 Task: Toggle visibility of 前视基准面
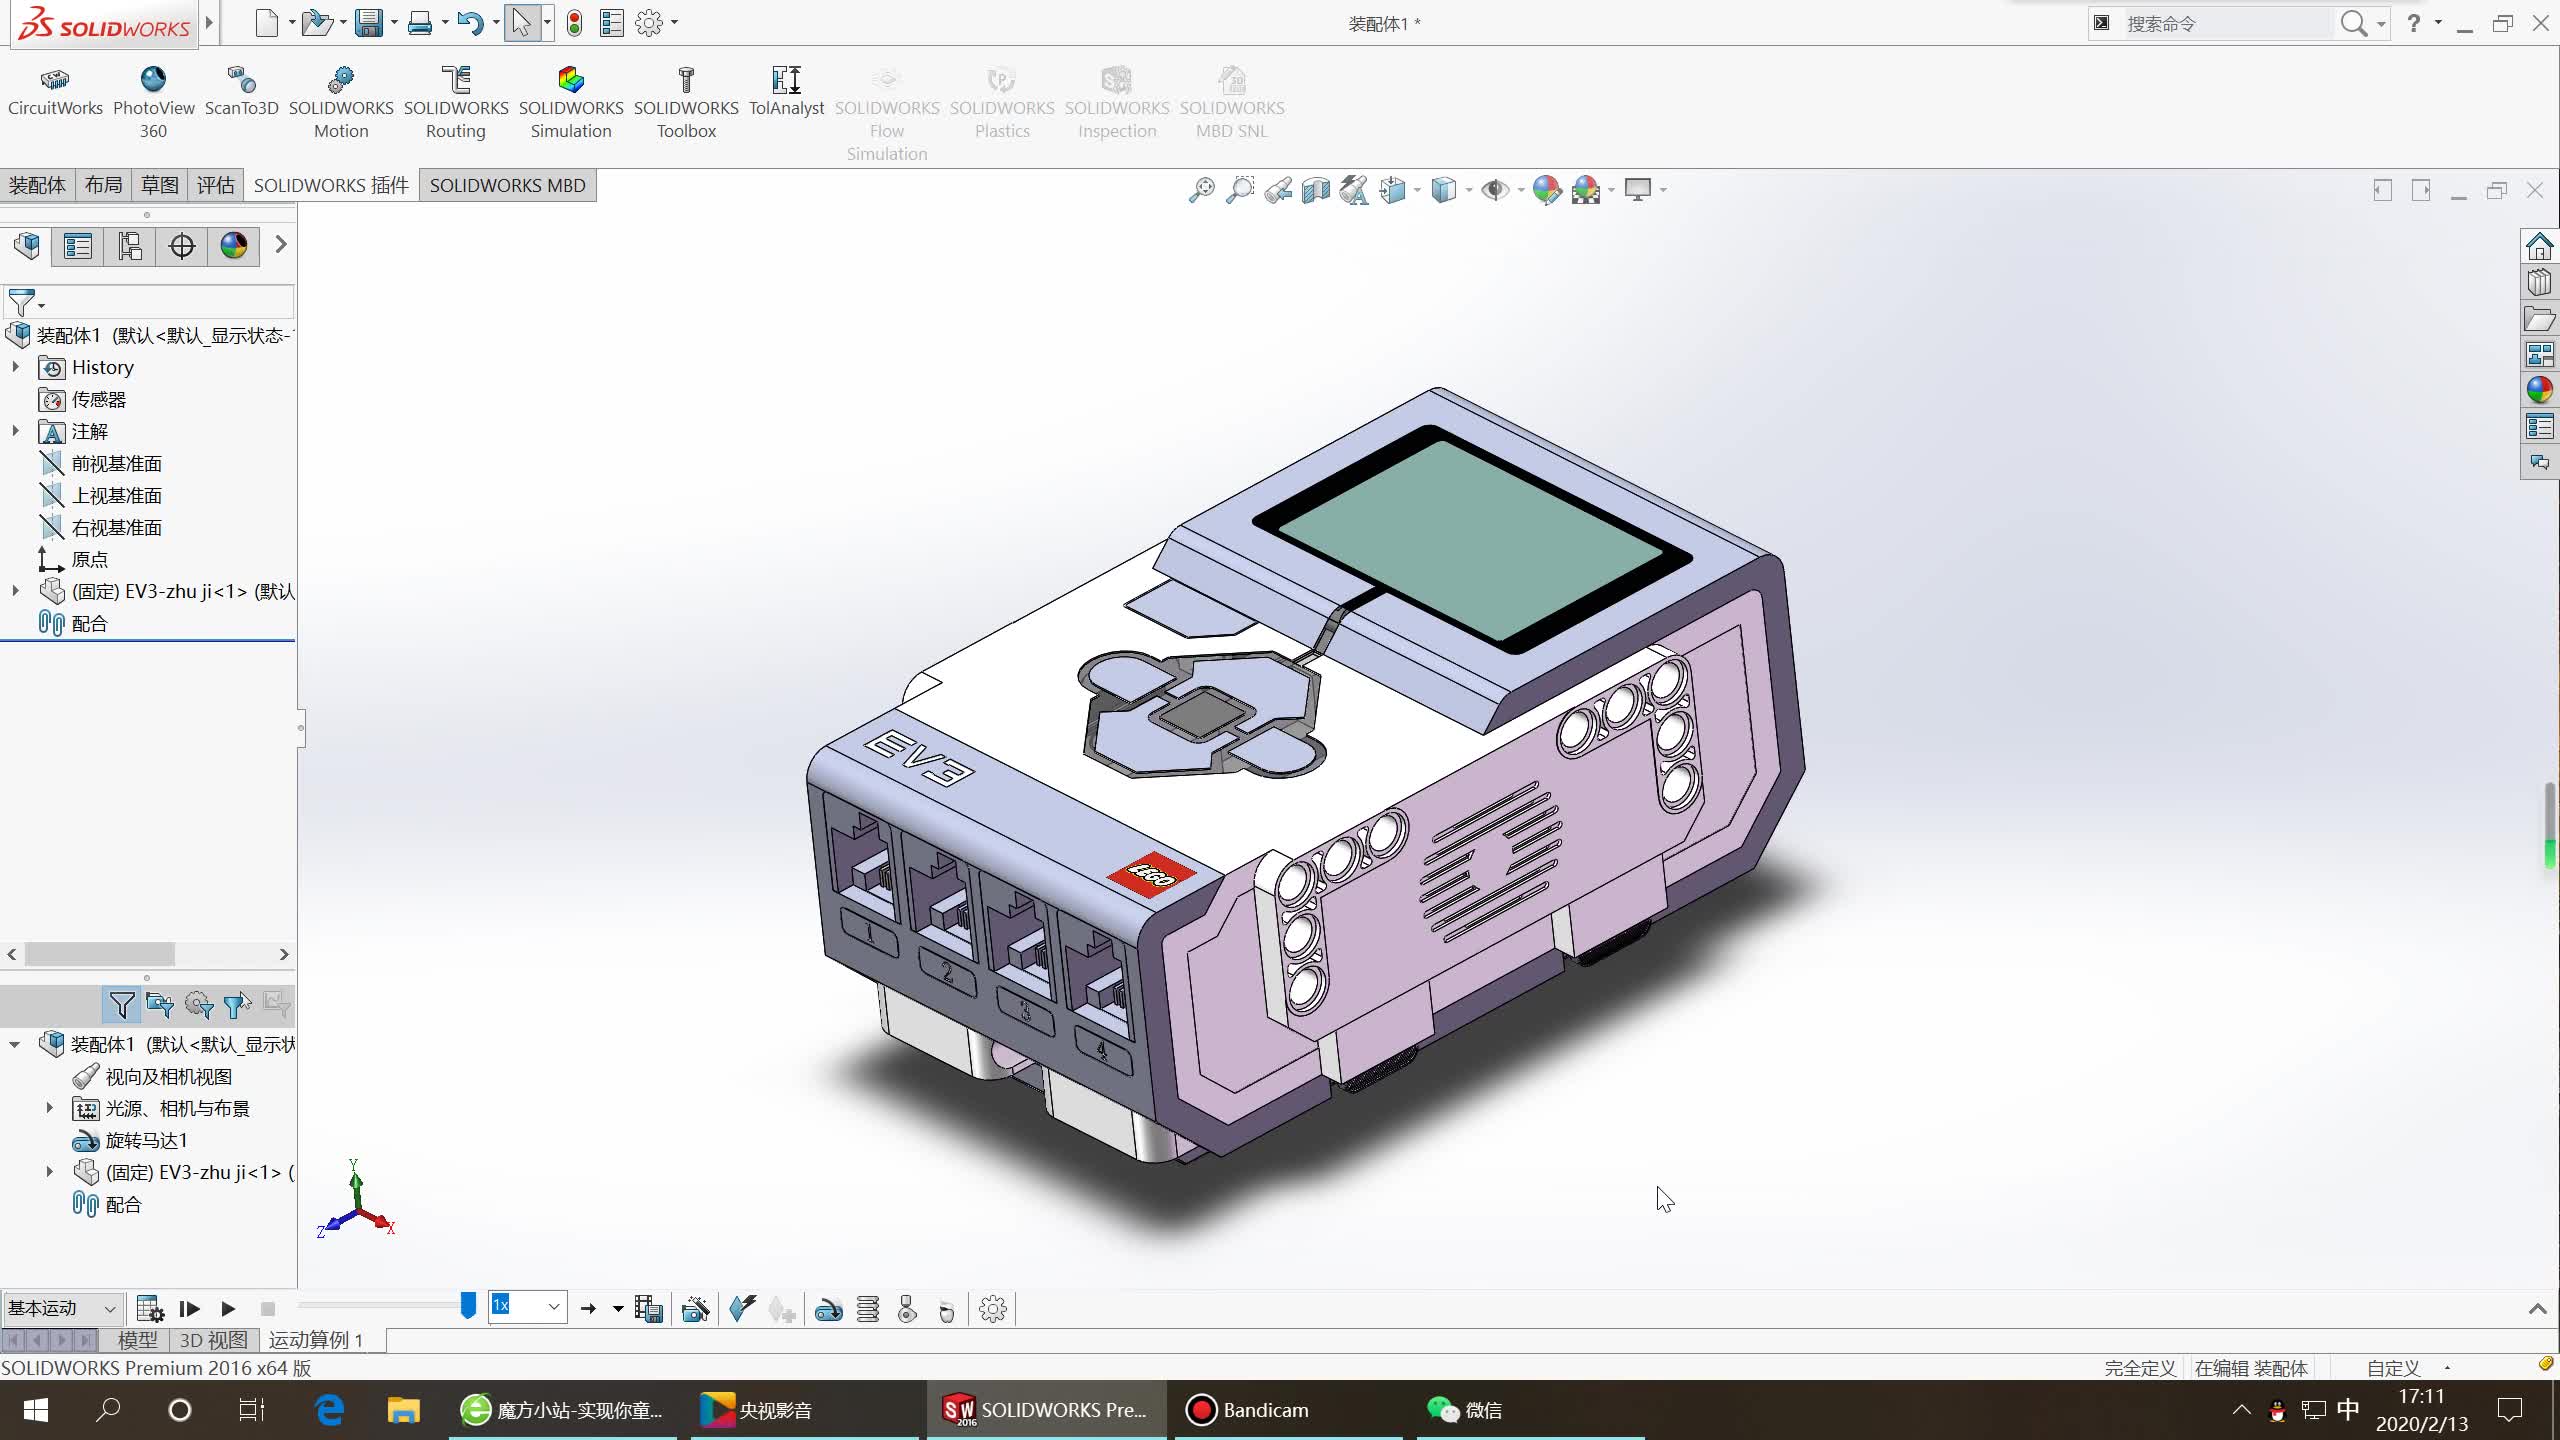coord(116,461)
